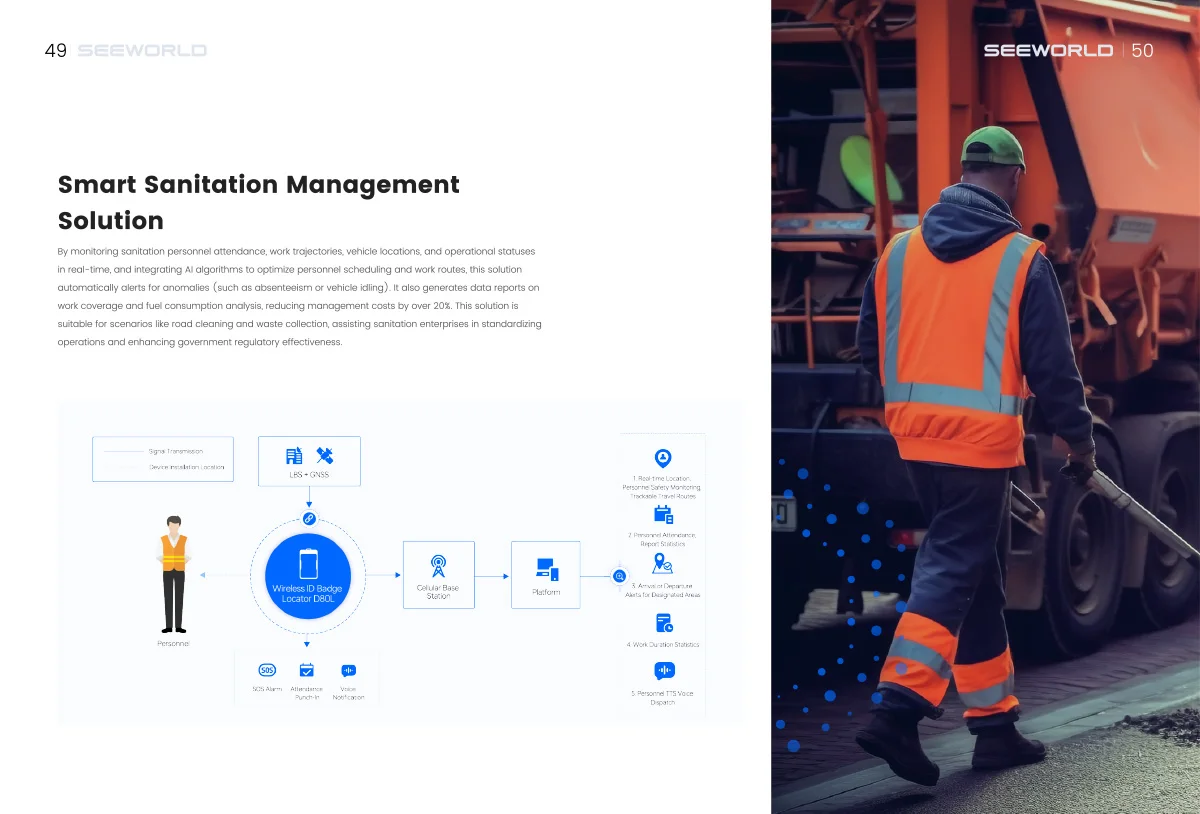Click the '2. Personnel Attendance, Report Statistics' text
This screenshot has width=1200, height=814.
tap(663, 539)
